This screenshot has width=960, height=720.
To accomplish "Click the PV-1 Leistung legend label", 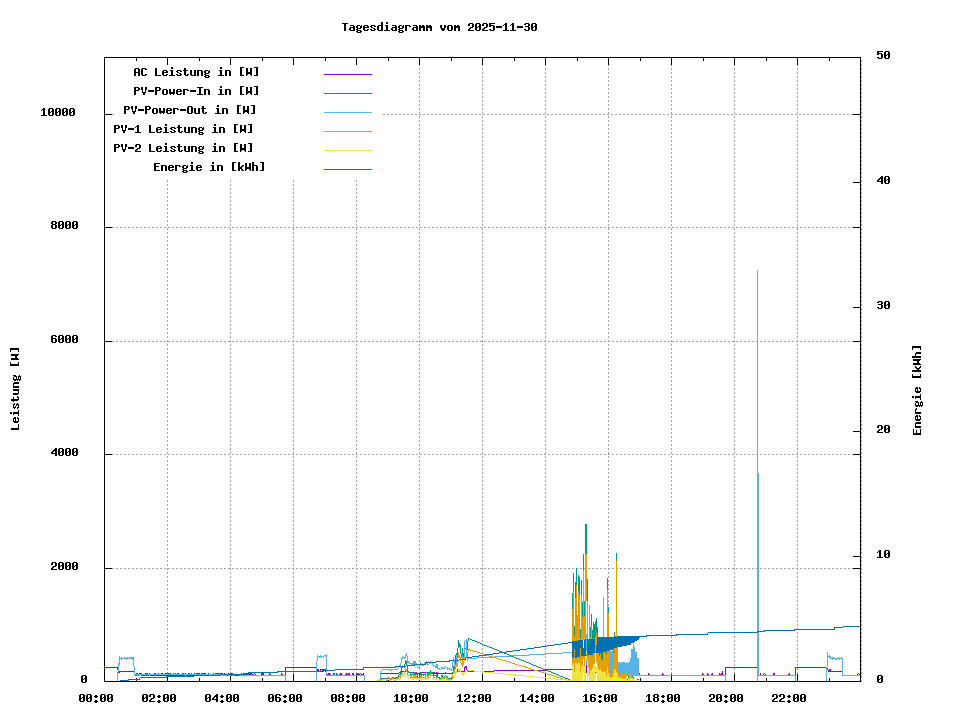I will [183, 129].
